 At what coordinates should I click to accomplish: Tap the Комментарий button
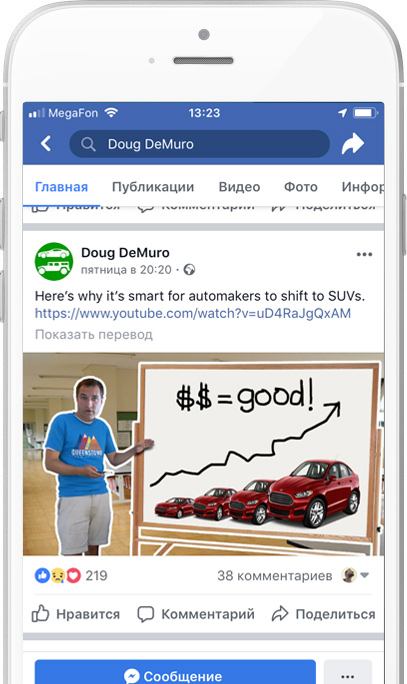(196, 614)
